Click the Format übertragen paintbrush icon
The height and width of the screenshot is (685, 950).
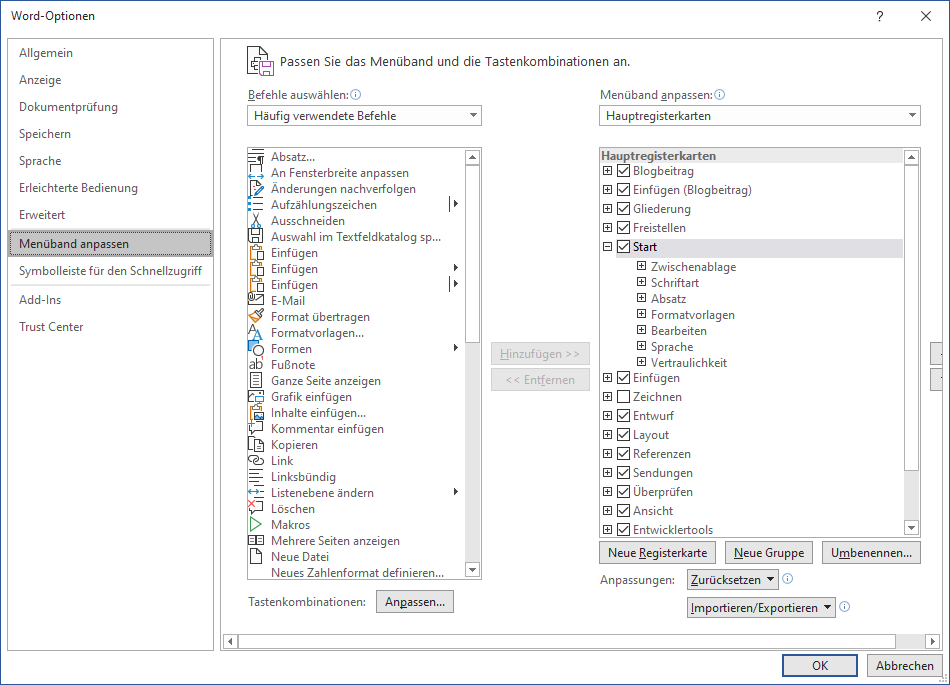(256, 317)
